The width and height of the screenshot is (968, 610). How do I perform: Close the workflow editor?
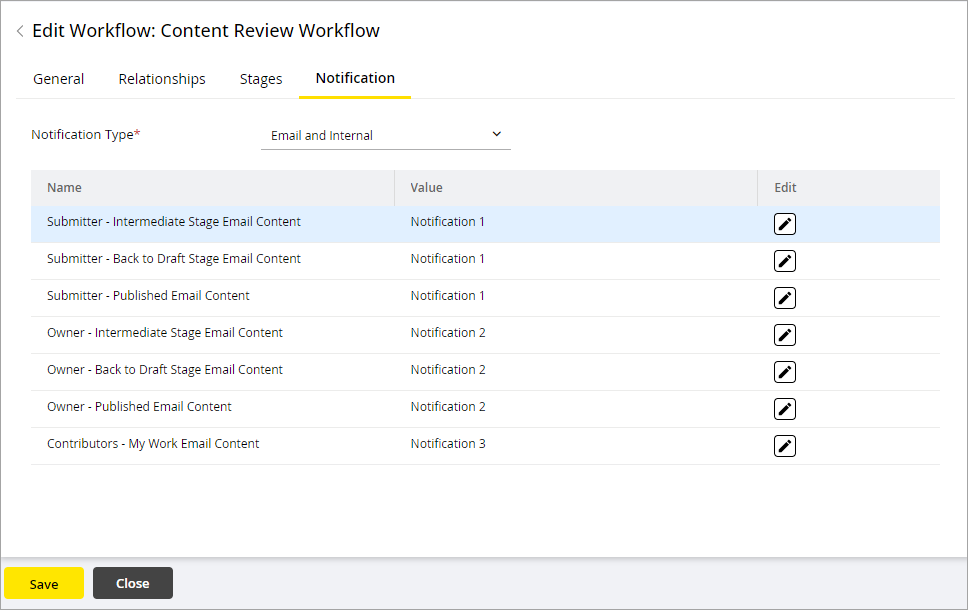pyautogui.click(x=132, y=583)
